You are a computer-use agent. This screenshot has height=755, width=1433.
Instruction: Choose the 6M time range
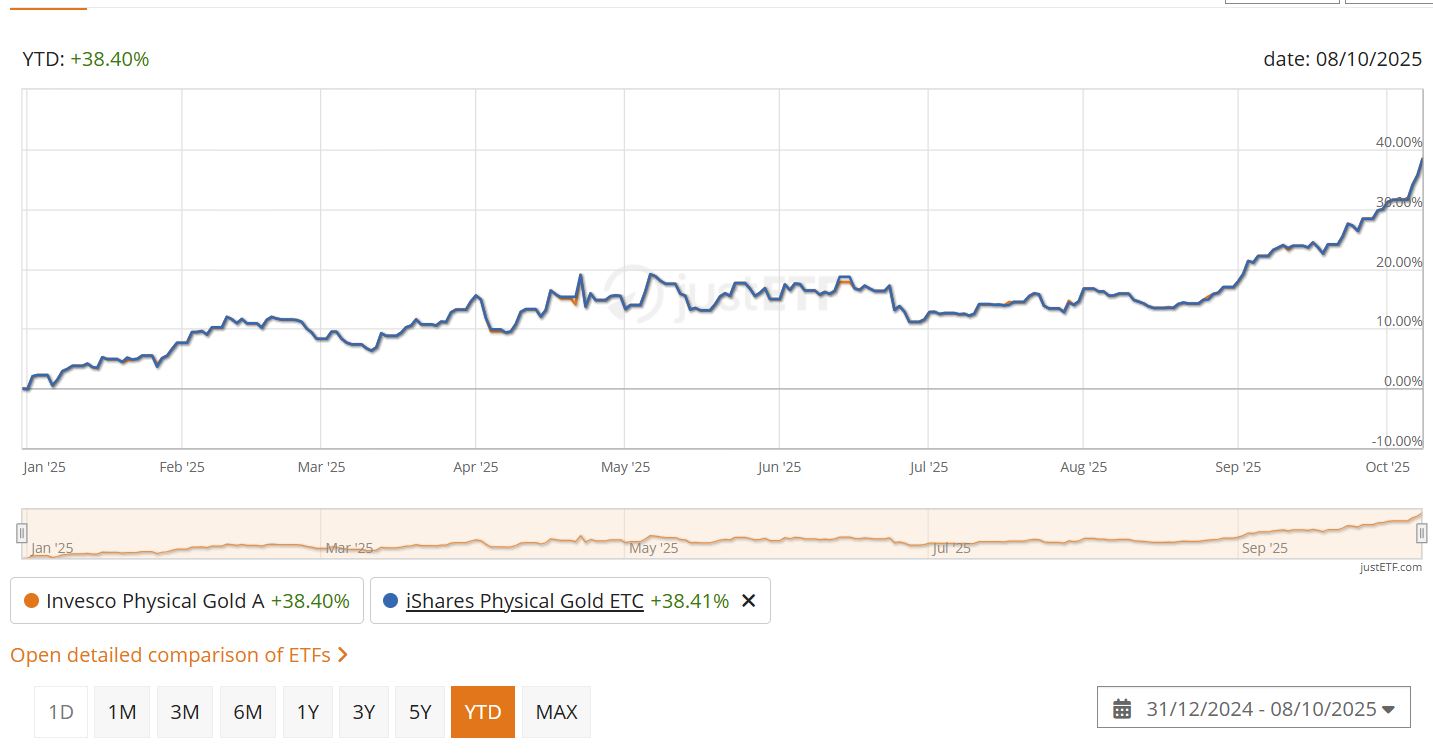point(248,712)
